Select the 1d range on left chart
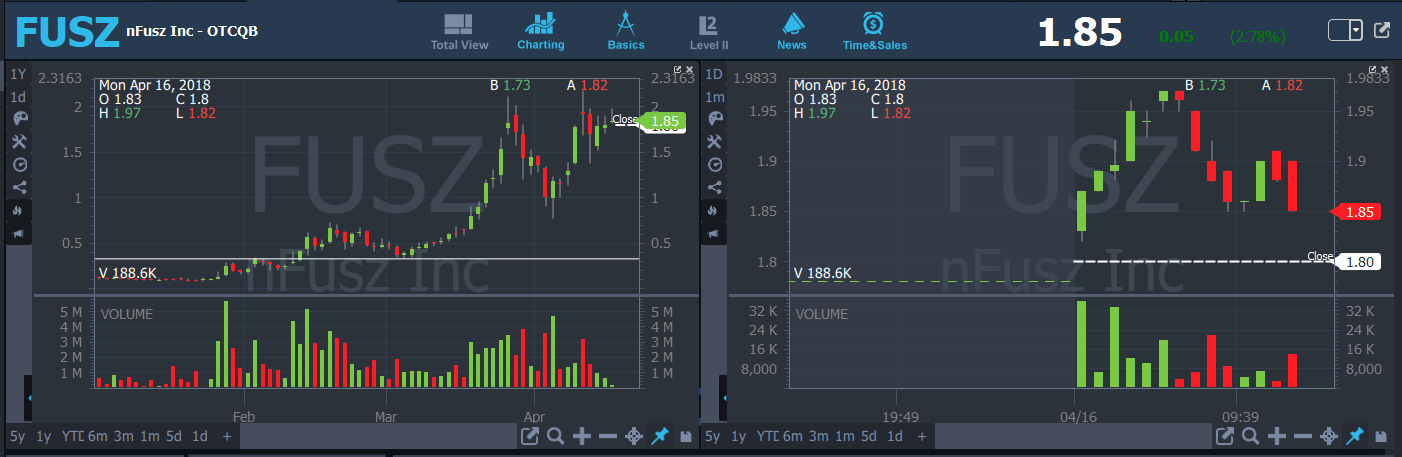 point(200,436)
